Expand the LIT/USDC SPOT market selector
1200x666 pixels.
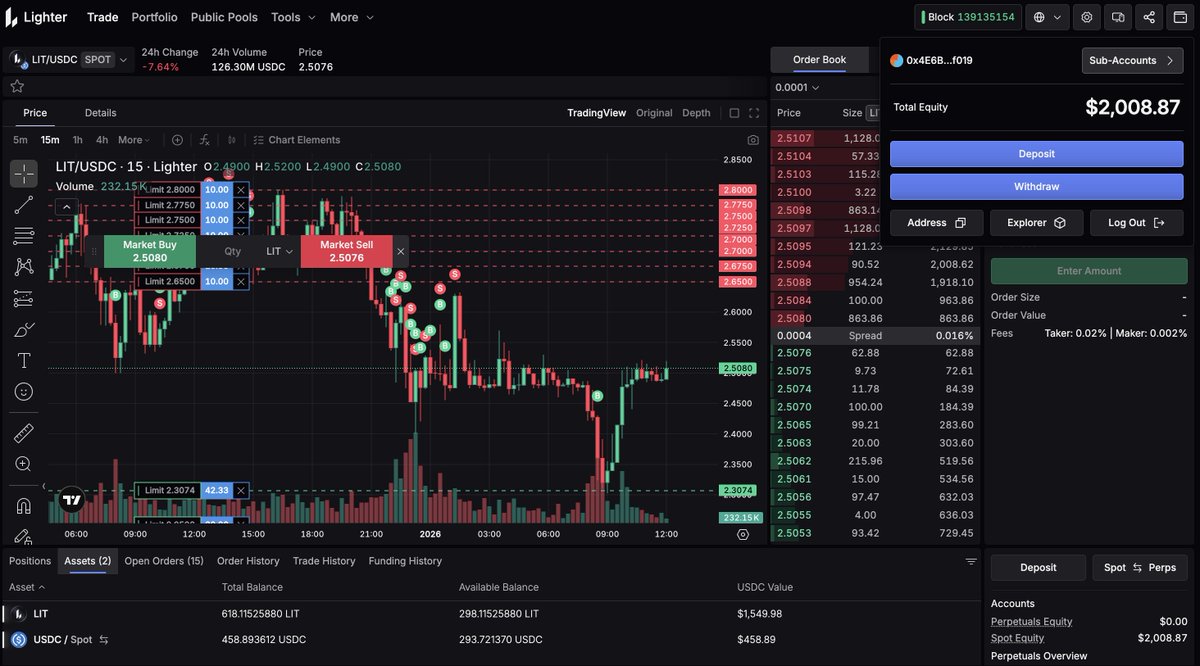70,60
